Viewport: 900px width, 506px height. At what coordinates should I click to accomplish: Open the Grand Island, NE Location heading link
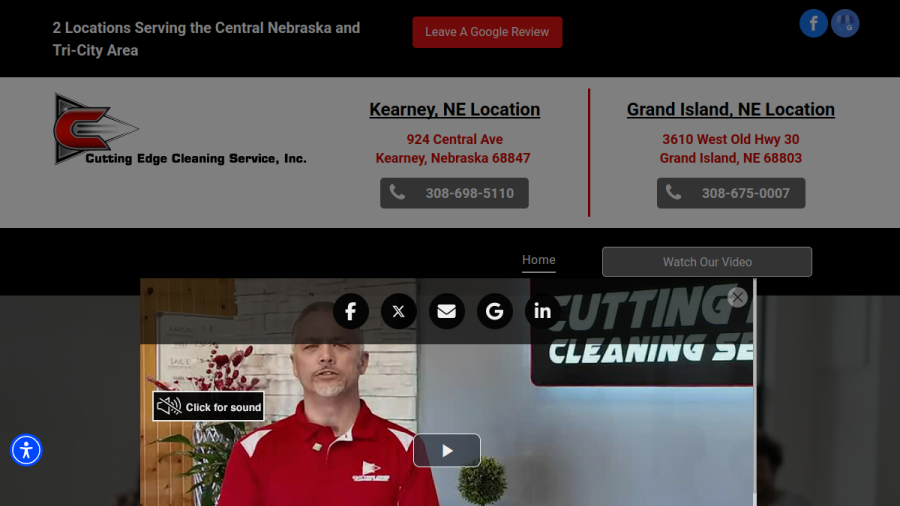(731, 110)
